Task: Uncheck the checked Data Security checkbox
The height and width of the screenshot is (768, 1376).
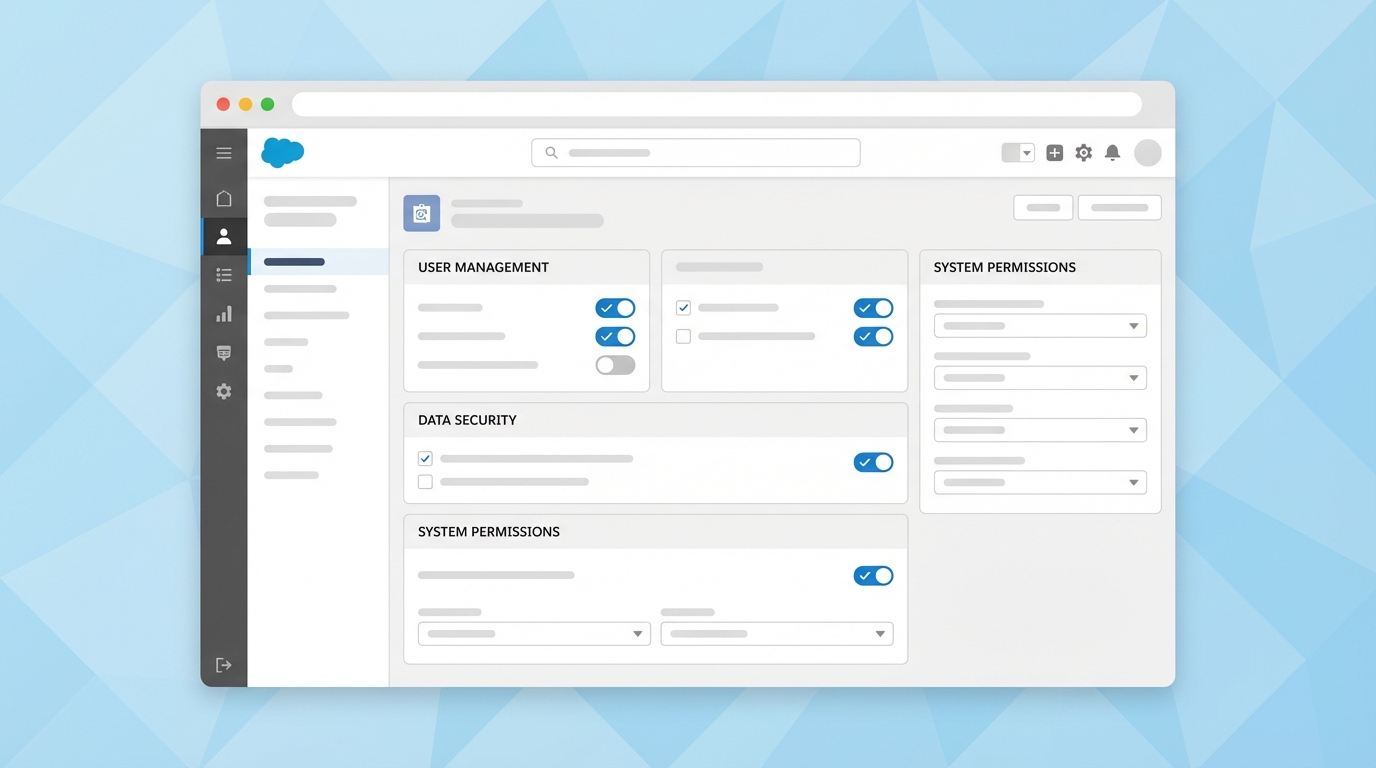Action: (x=424, y=457)
